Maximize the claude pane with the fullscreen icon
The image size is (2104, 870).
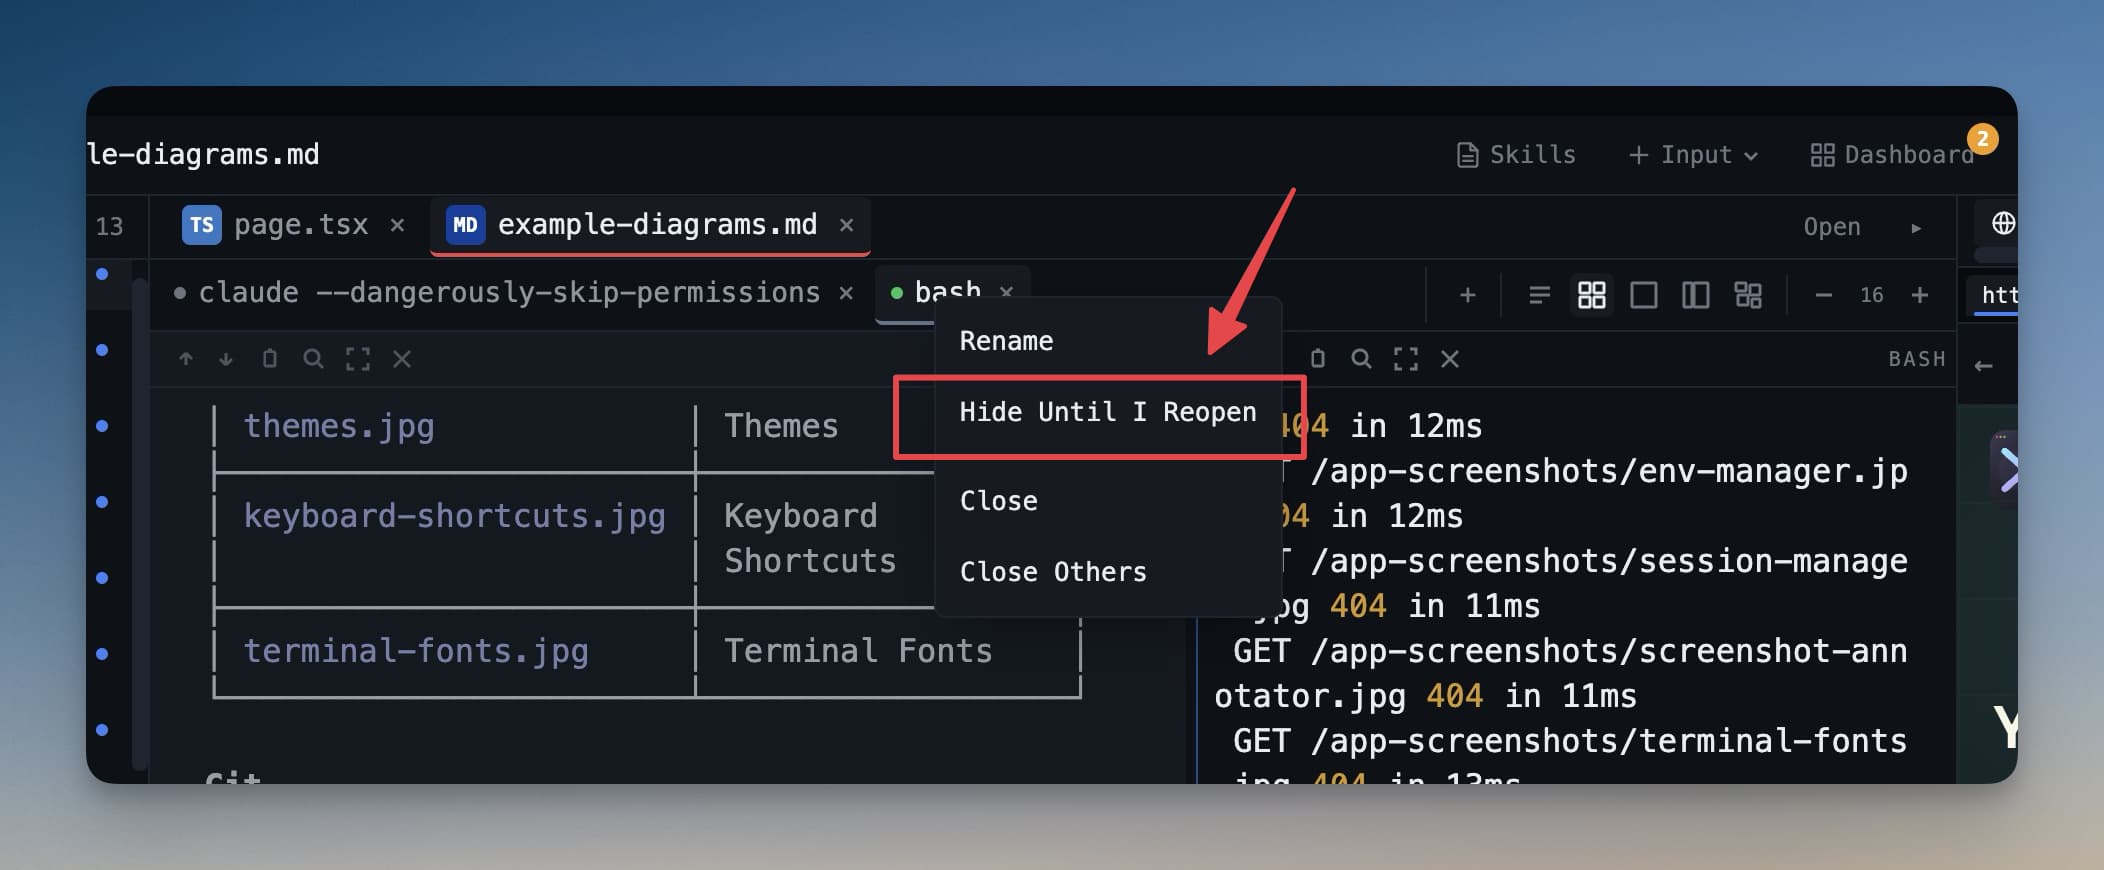358,359
